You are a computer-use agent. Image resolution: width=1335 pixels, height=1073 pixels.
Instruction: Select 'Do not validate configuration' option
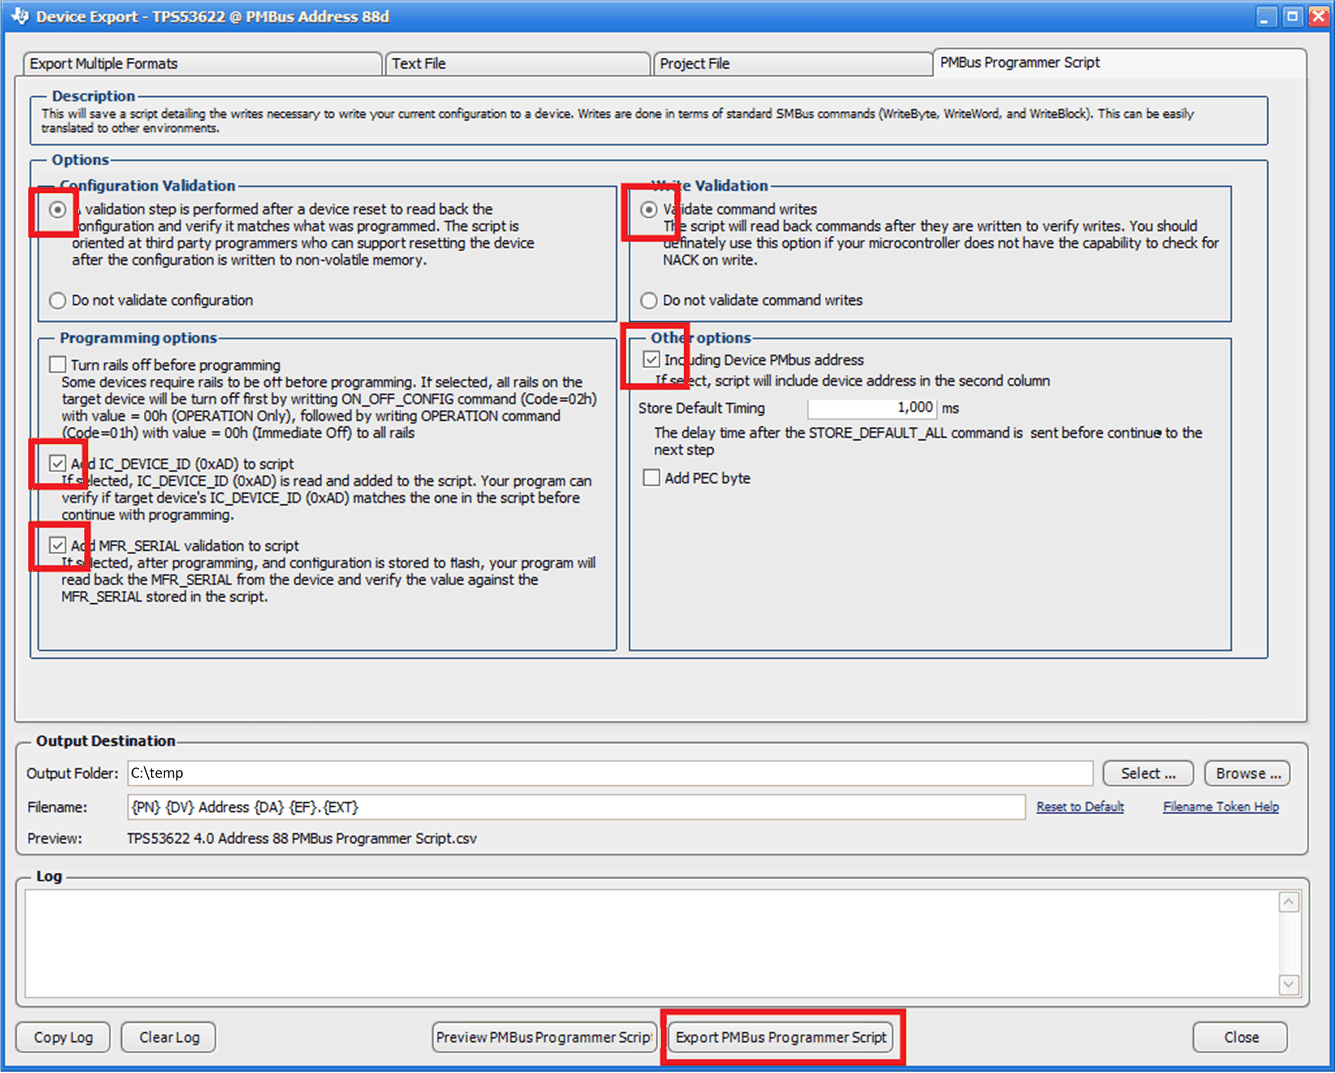59,300
